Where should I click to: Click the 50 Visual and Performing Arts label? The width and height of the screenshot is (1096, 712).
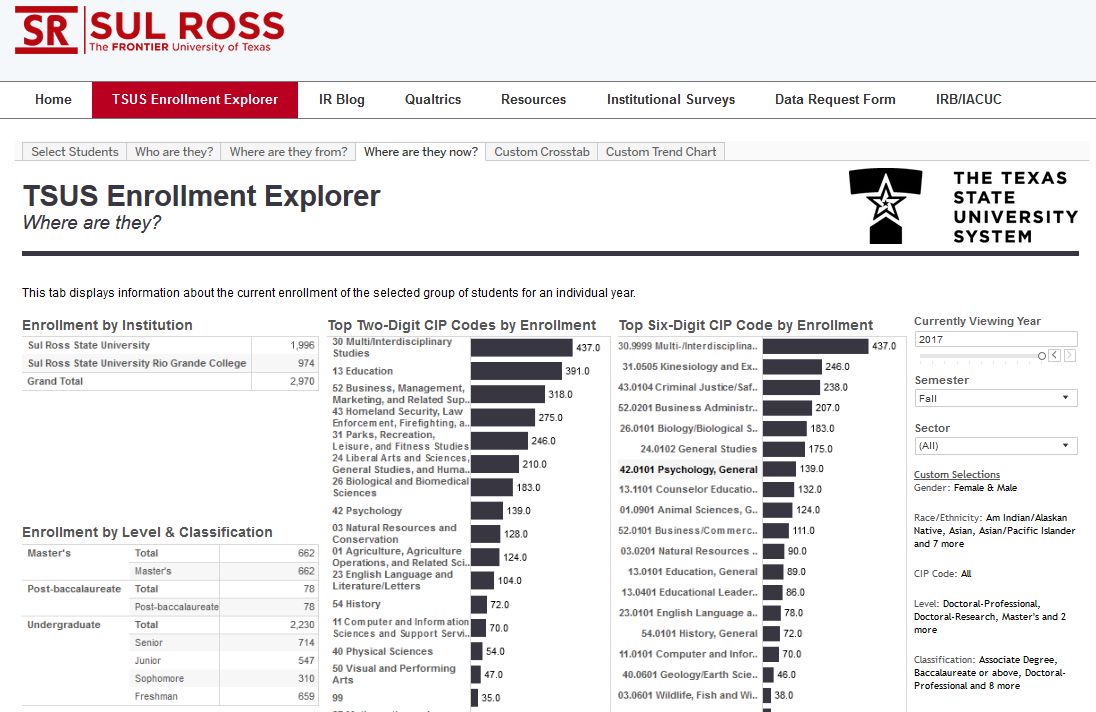pos(394,674)
